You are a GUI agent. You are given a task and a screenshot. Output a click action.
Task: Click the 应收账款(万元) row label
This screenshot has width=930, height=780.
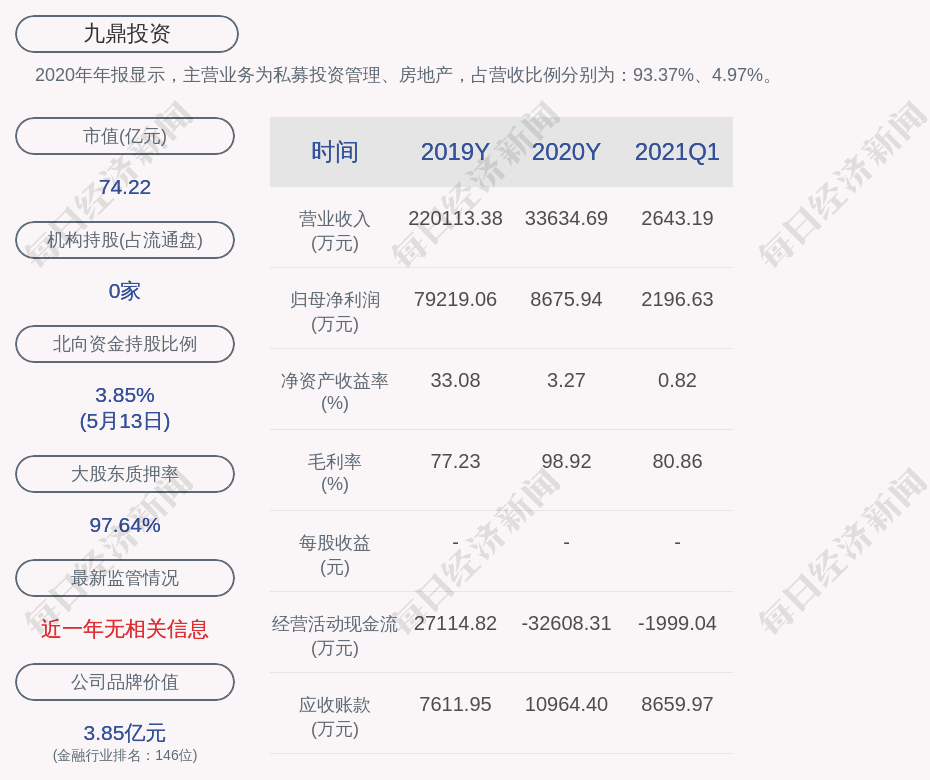[335, 717]
